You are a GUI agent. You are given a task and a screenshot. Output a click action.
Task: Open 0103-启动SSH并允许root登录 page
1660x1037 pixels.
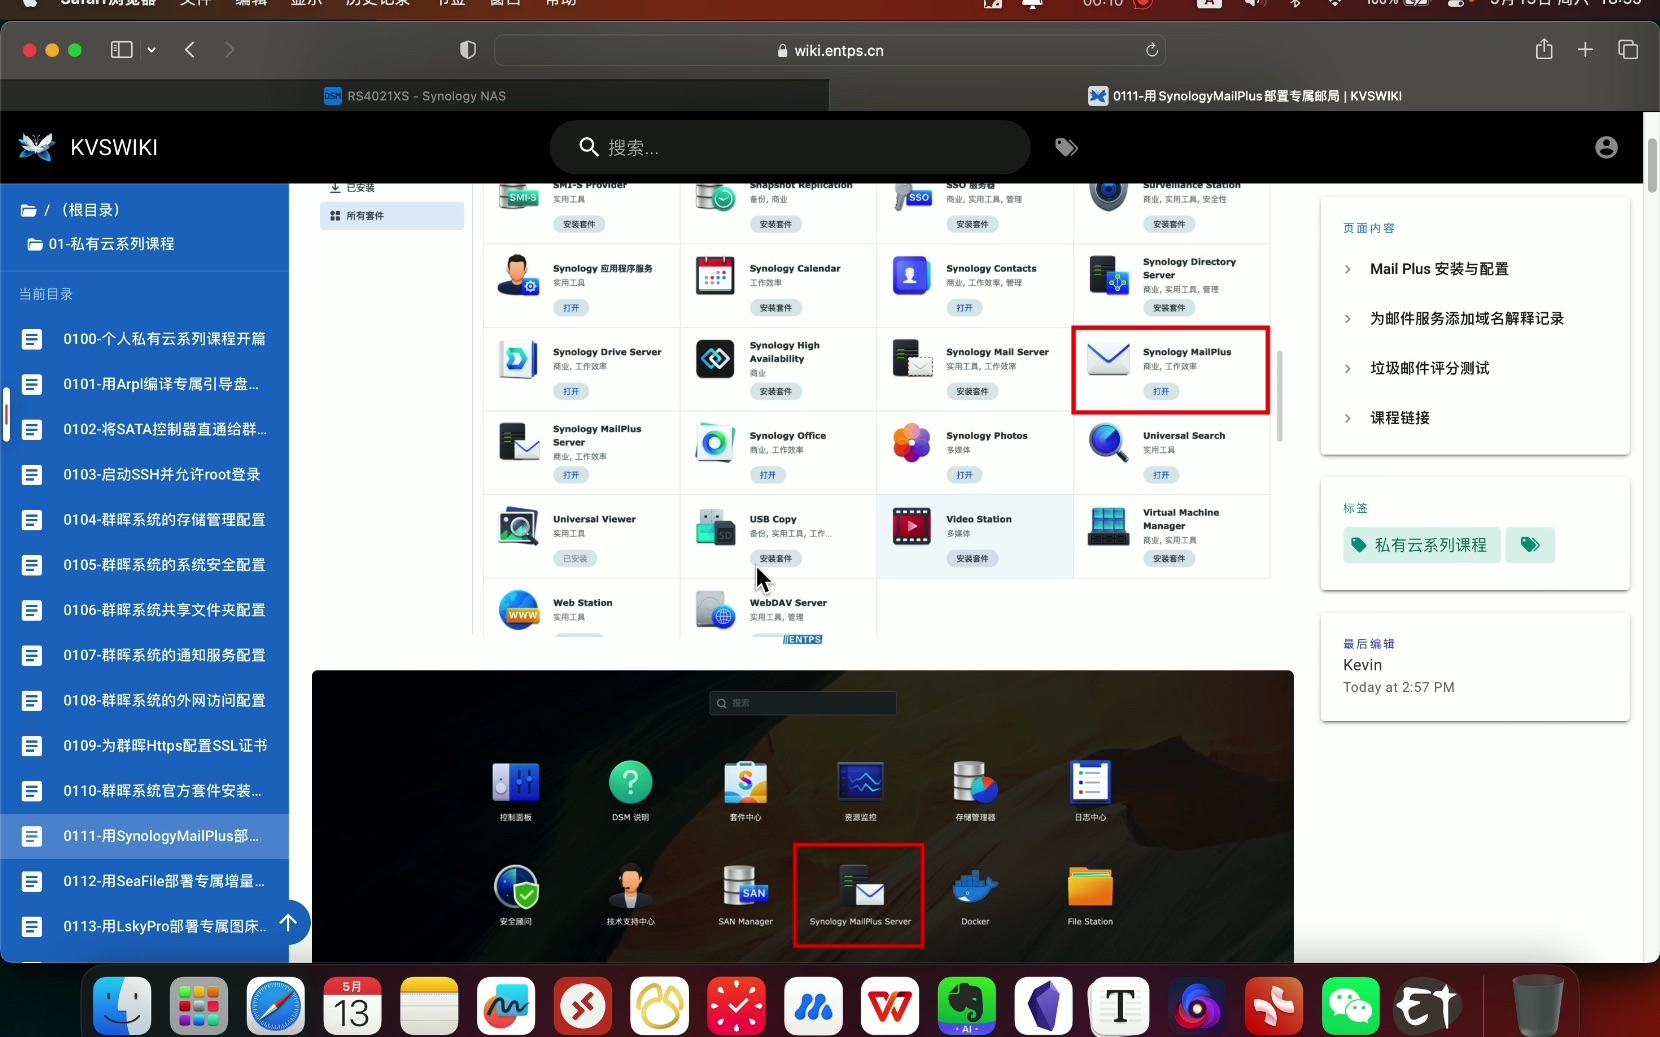145,475
